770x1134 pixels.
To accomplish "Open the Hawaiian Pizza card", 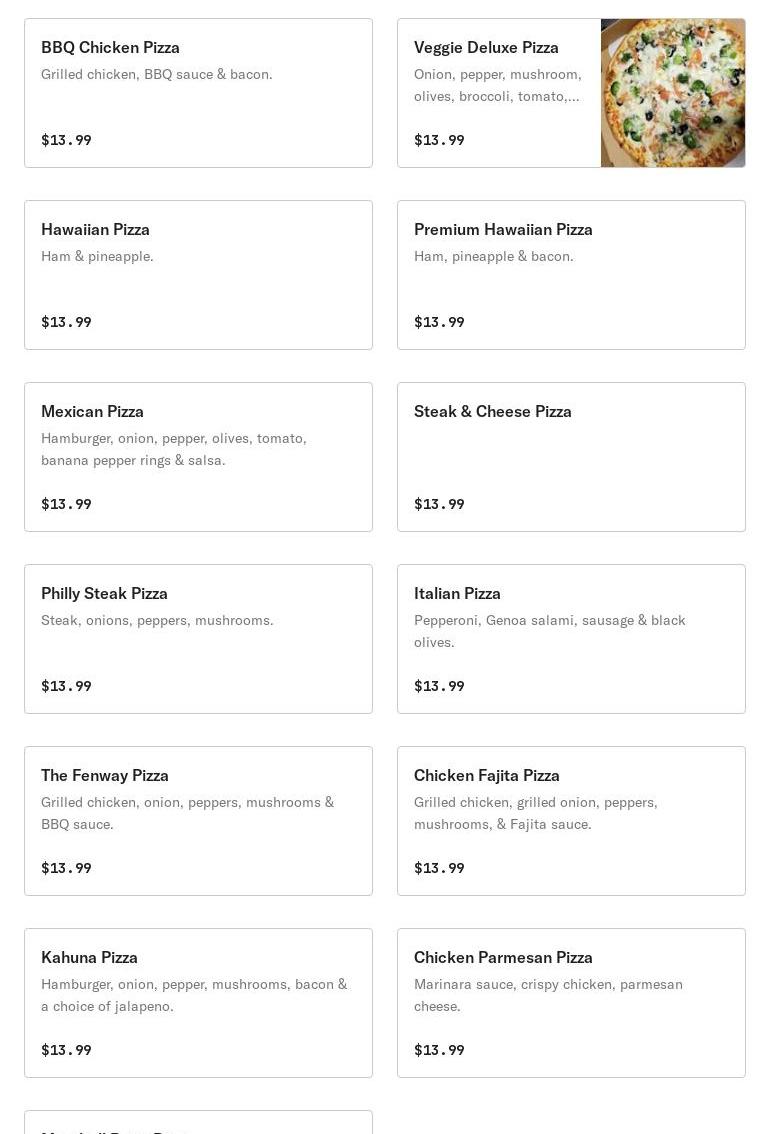I will pyautogui.click(x=198, y=275).
